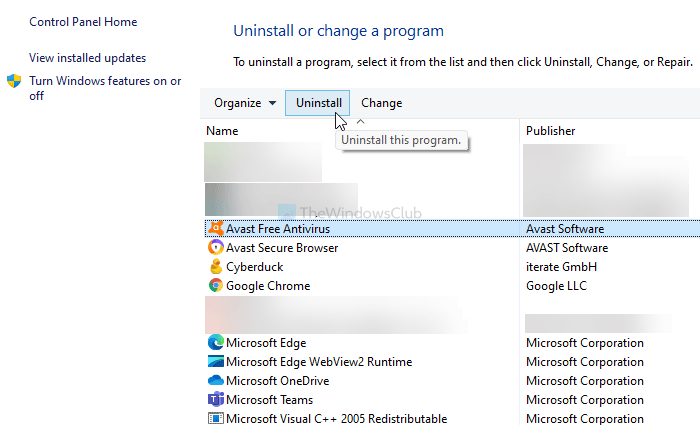Click the Microsoft Teams icon
700x425 pixels.
click(215, 400)
